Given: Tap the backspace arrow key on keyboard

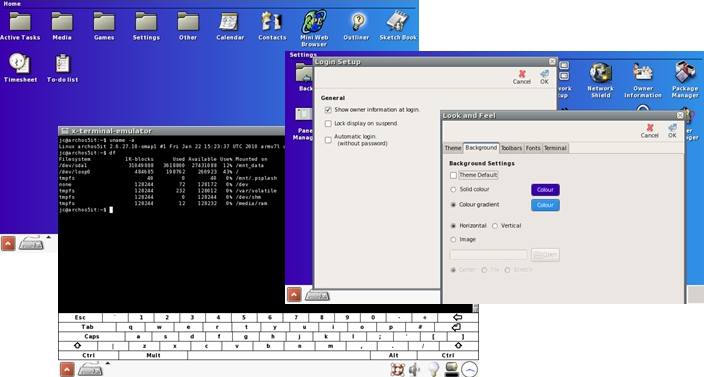Looking at the screenshot, I should [458, 318].
